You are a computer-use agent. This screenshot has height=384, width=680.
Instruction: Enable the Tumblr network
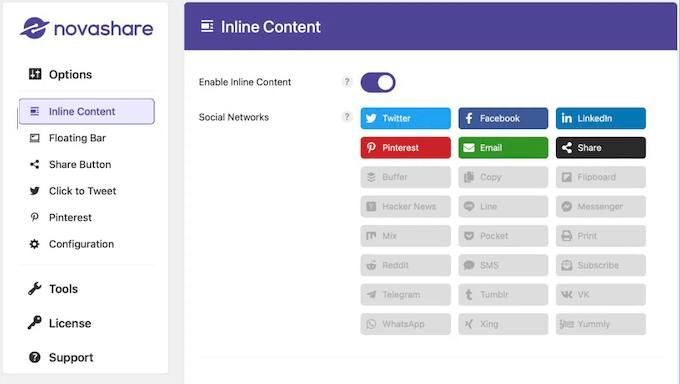[503, 295]
